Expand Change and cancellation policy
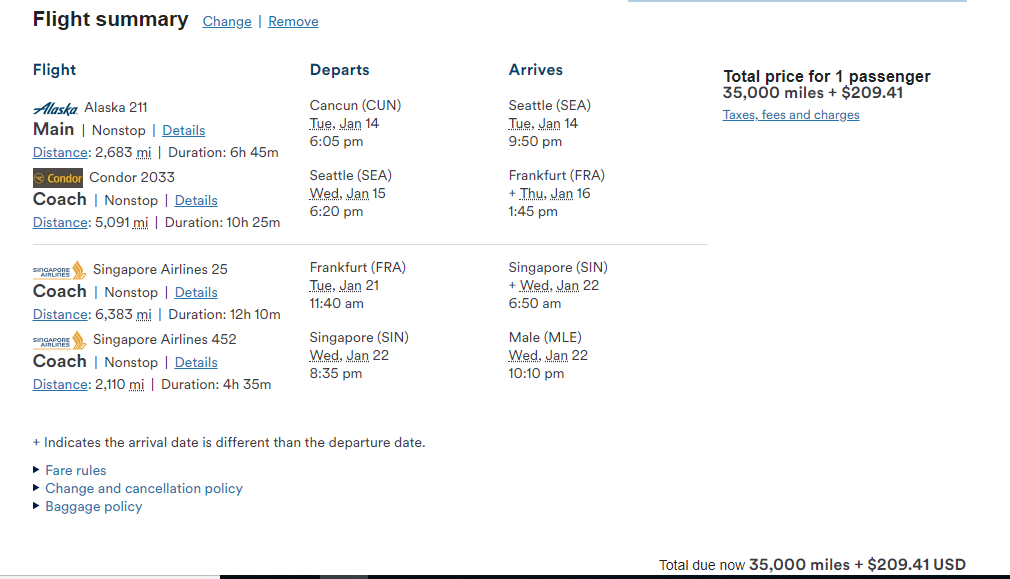The image size is (1010, 579). click(x=143, y=488)
